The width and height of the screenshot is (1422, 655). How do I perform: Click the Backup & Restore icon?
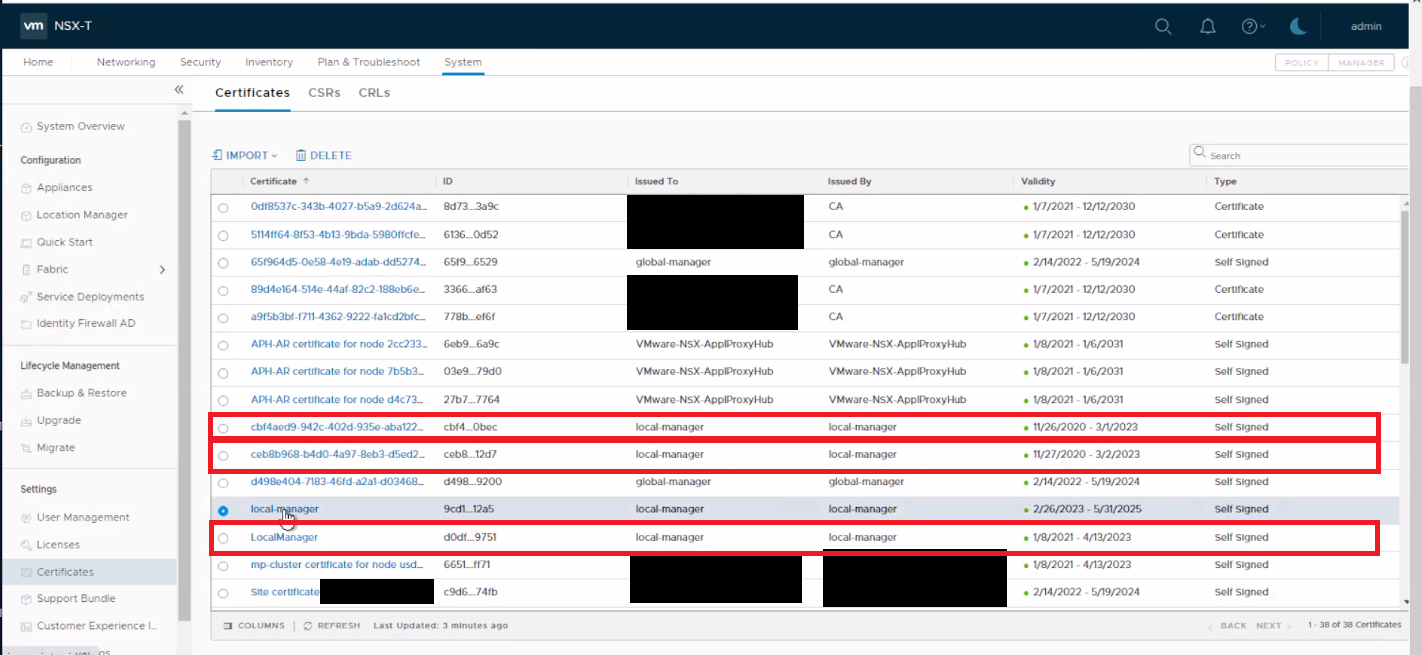pos(27,394)
